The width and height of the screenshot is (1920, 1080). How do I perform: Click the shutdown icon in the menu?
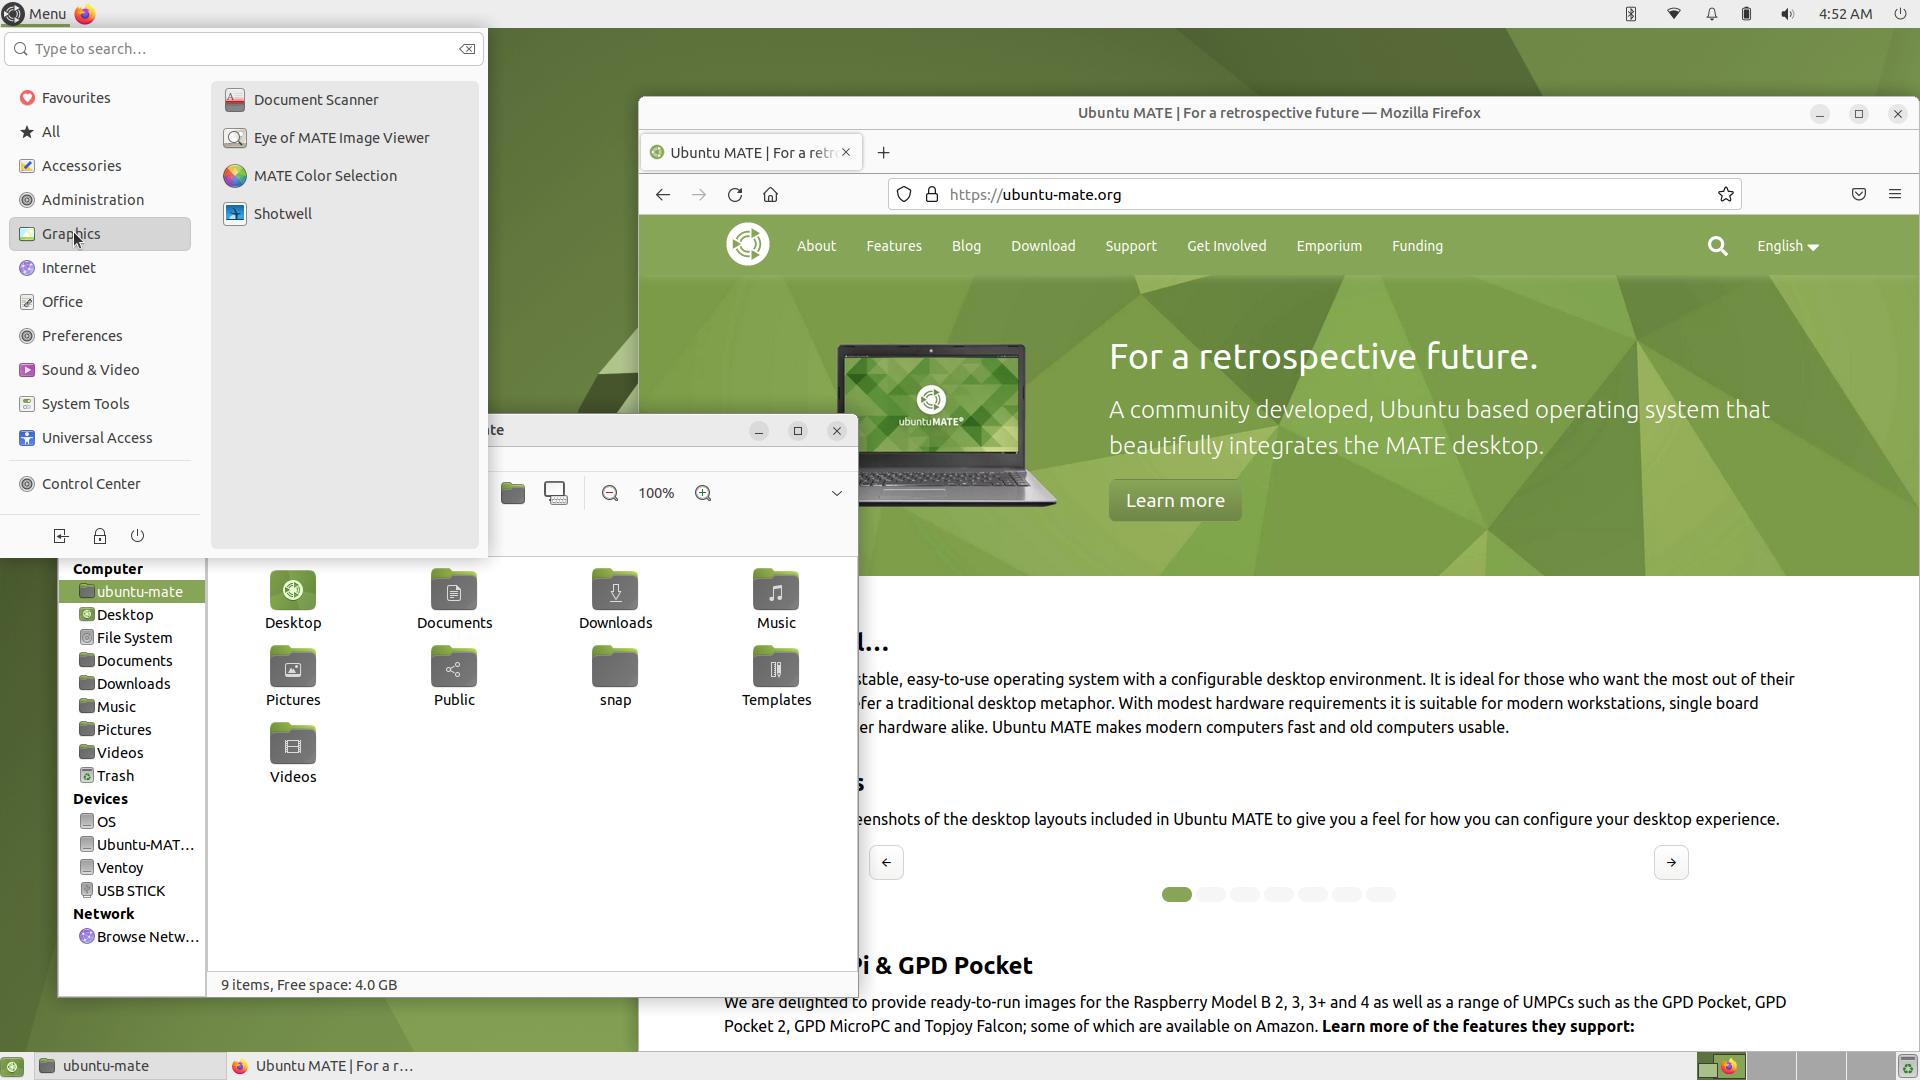(138, 536)
